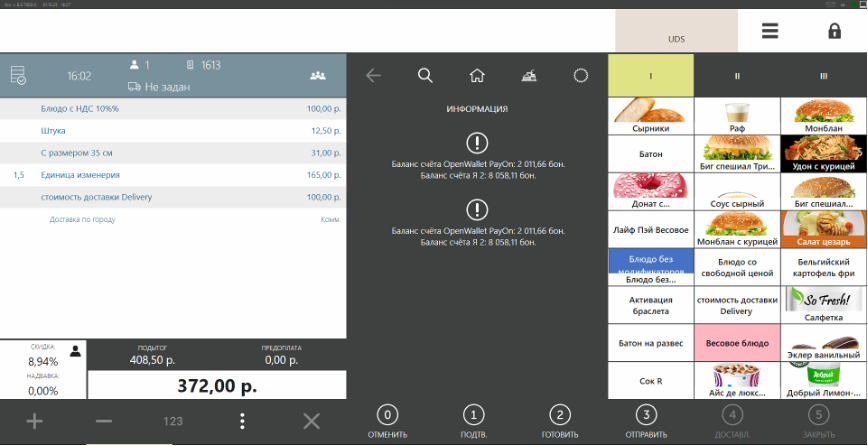Select order line 'Блюдо с НДС 10%%'
The height and width of the screenshot is (446, 868).
point(173,109)
